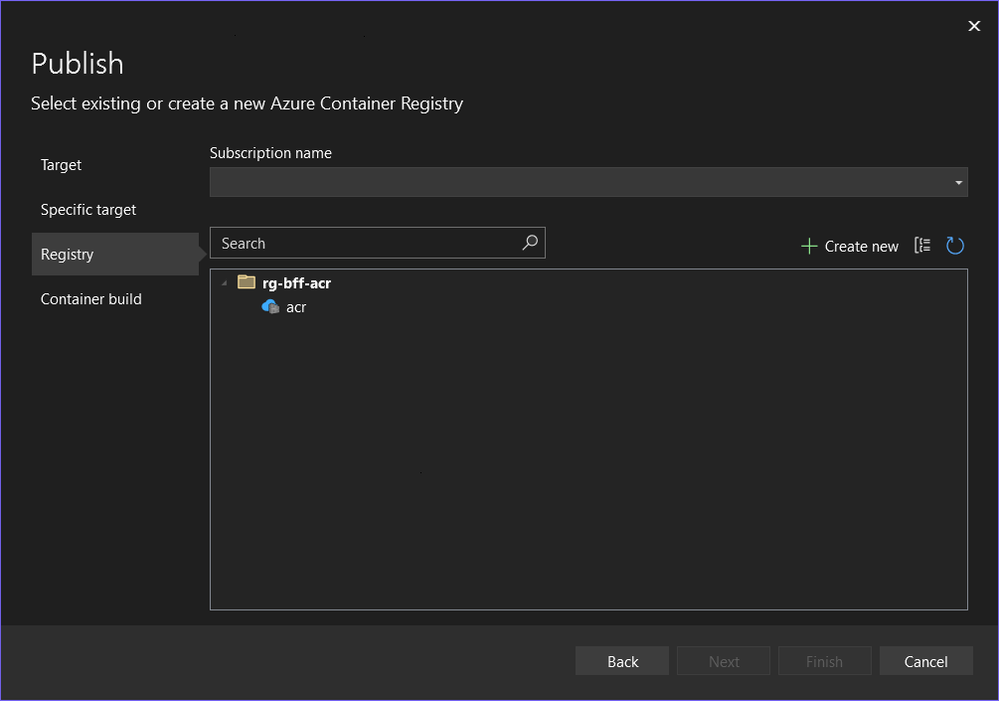Focus the Search input field
This screenshot has height=701, width=999.
point(366,243)
